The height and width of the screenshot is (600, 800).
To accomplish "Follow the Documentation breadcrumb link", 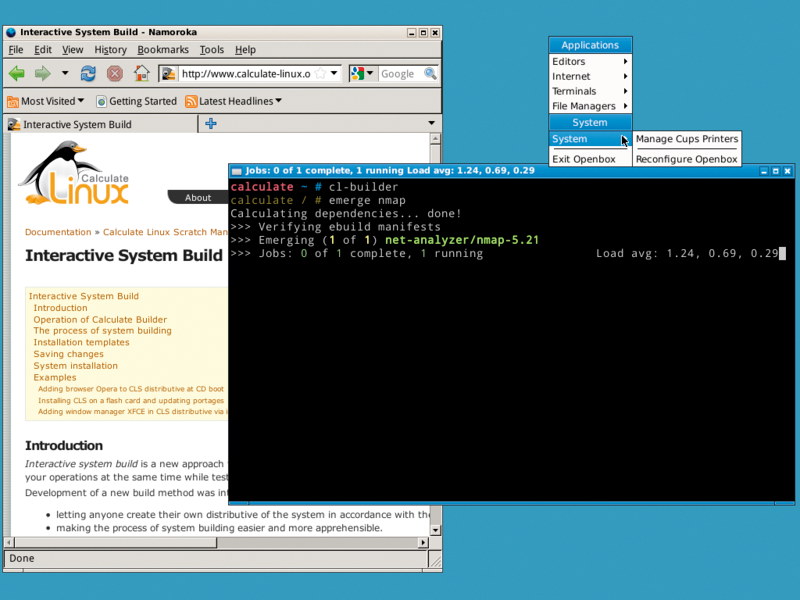I will coord(58,232).
